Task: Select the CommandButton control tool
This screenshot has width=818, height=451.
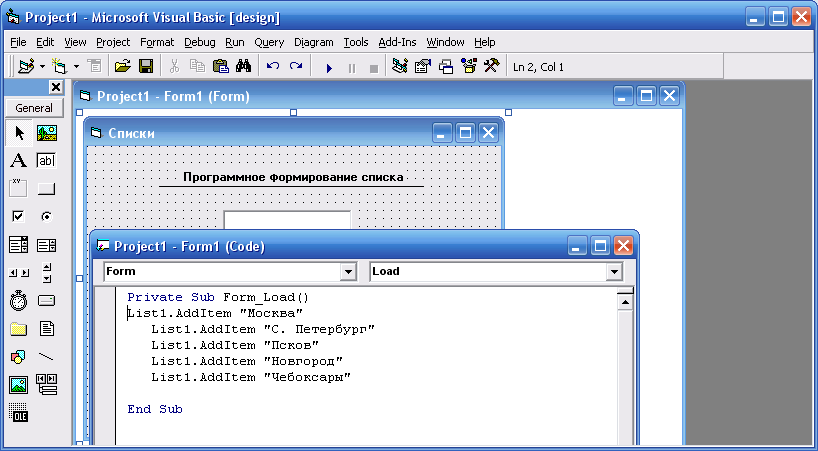Action: 47,189
